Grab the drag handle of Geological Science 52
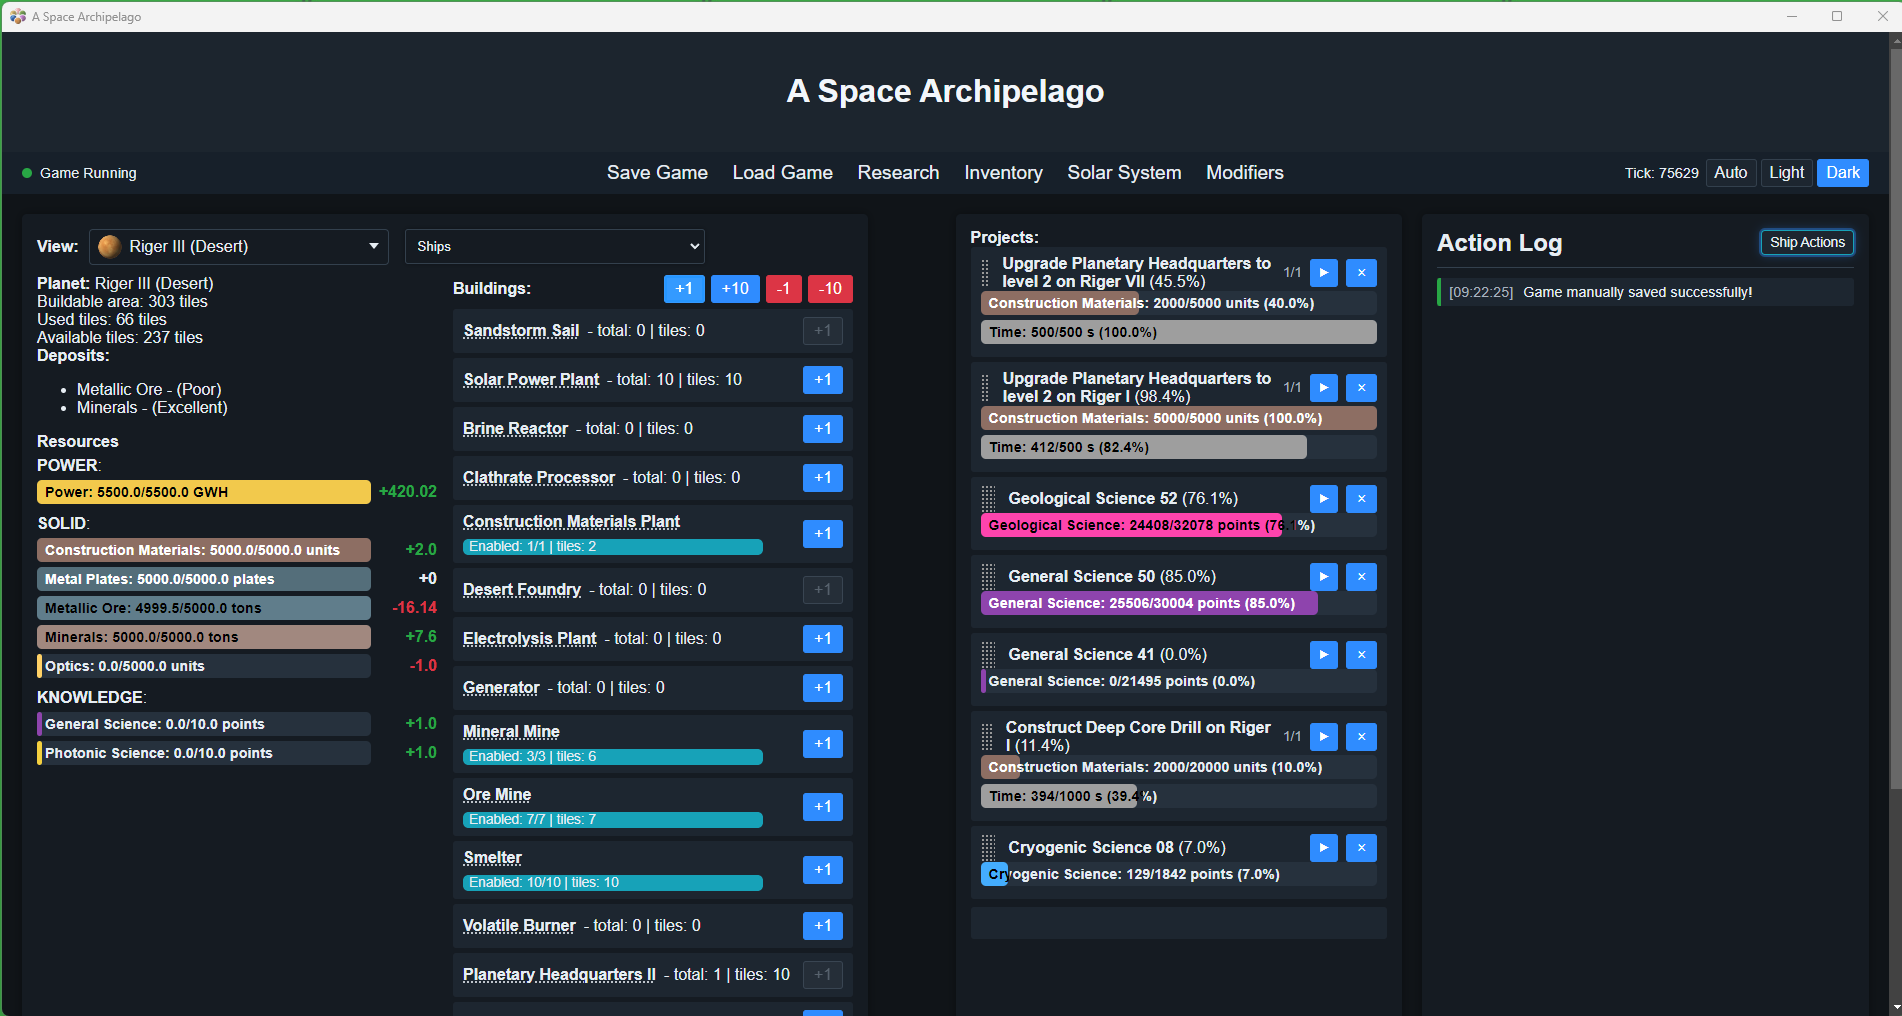Image resolution: width=1902 pixels, height=1016 pixels. click(x=989, y=499)
